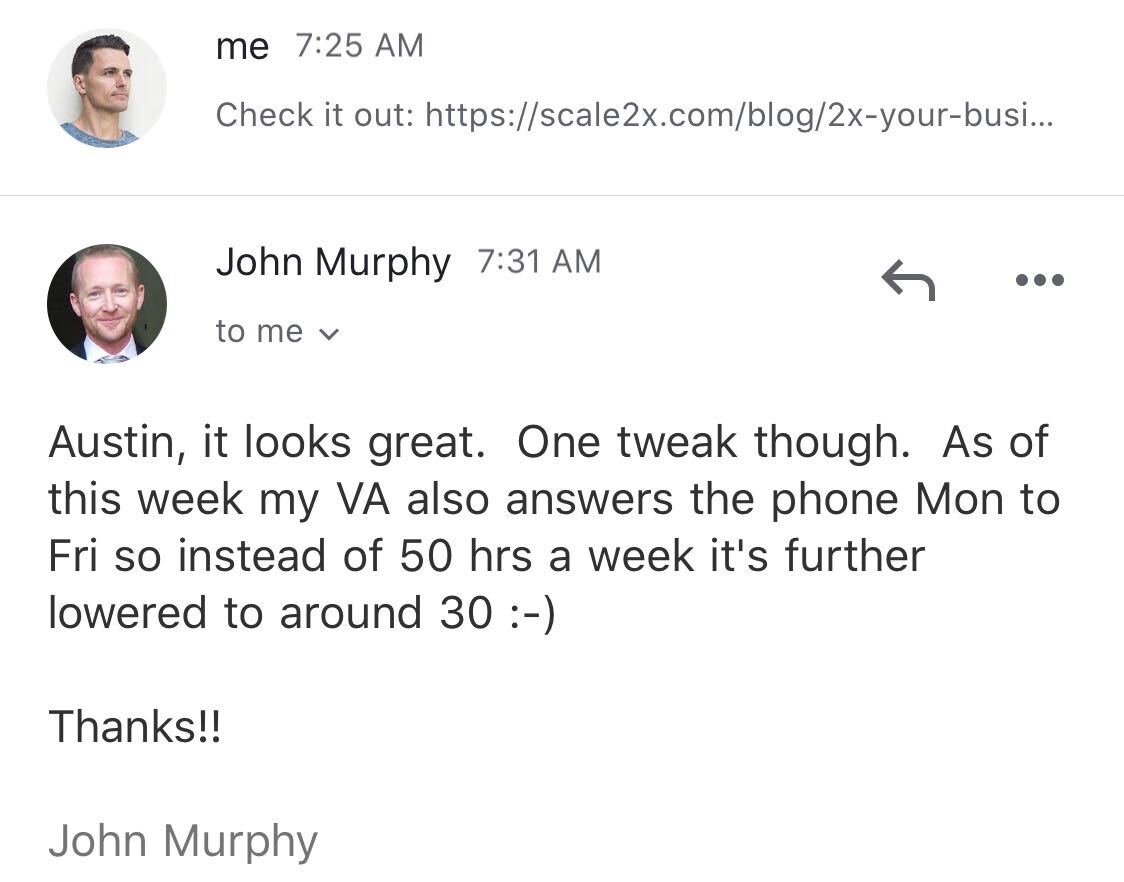Tap the divider between the two messages
The image size is (1124, 882).
[562, 195]
